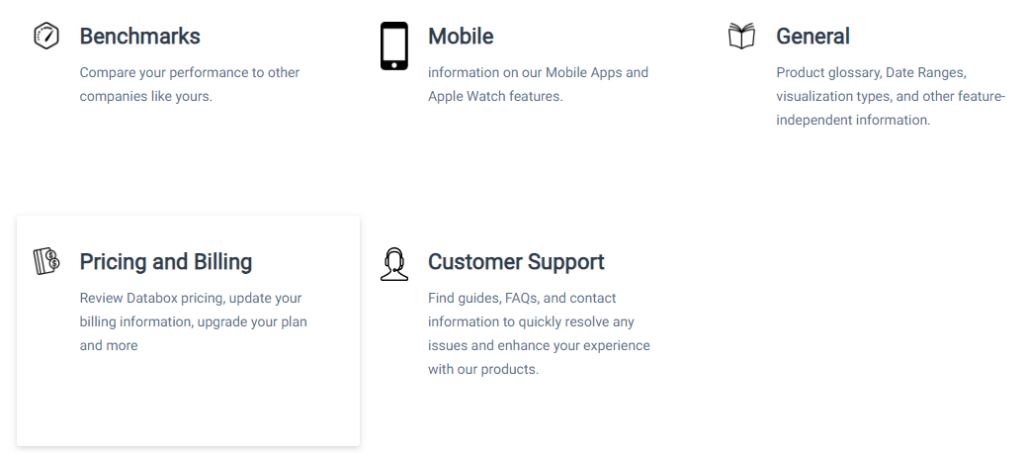Click the "Apple Watch features." text line
Viewport: 1024px width, 453px height.
coord(495,97)
